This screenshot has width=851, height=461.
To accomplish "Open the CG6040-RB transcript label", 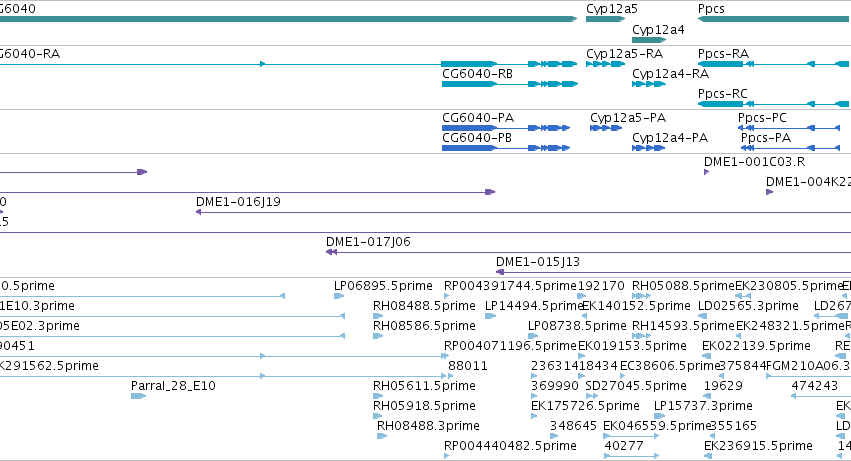I will point(478,74).
